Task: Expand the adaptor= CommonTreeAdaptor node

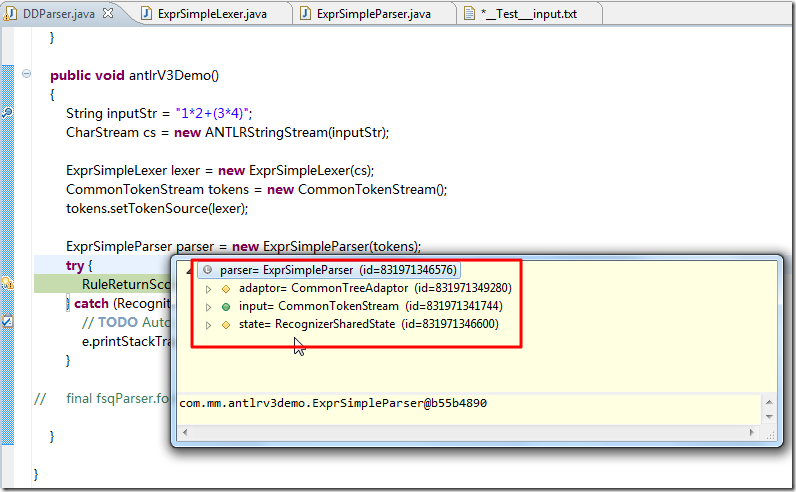Action: [x=208, y=289]
